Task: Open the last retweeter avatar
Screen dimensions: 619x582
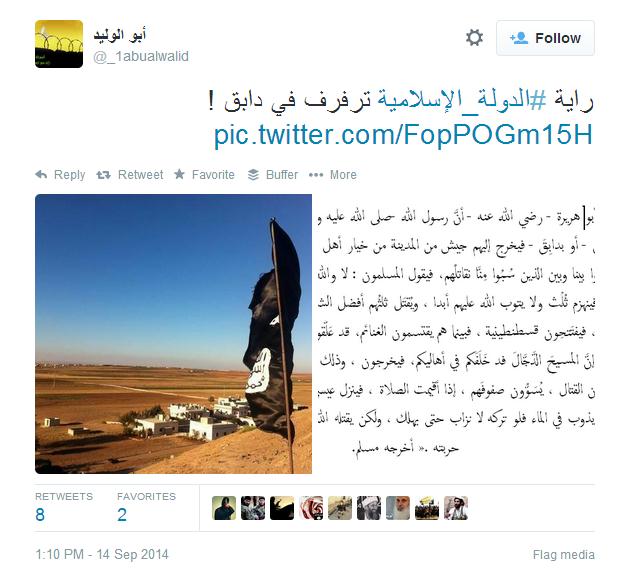Action: tap(456, 508)
